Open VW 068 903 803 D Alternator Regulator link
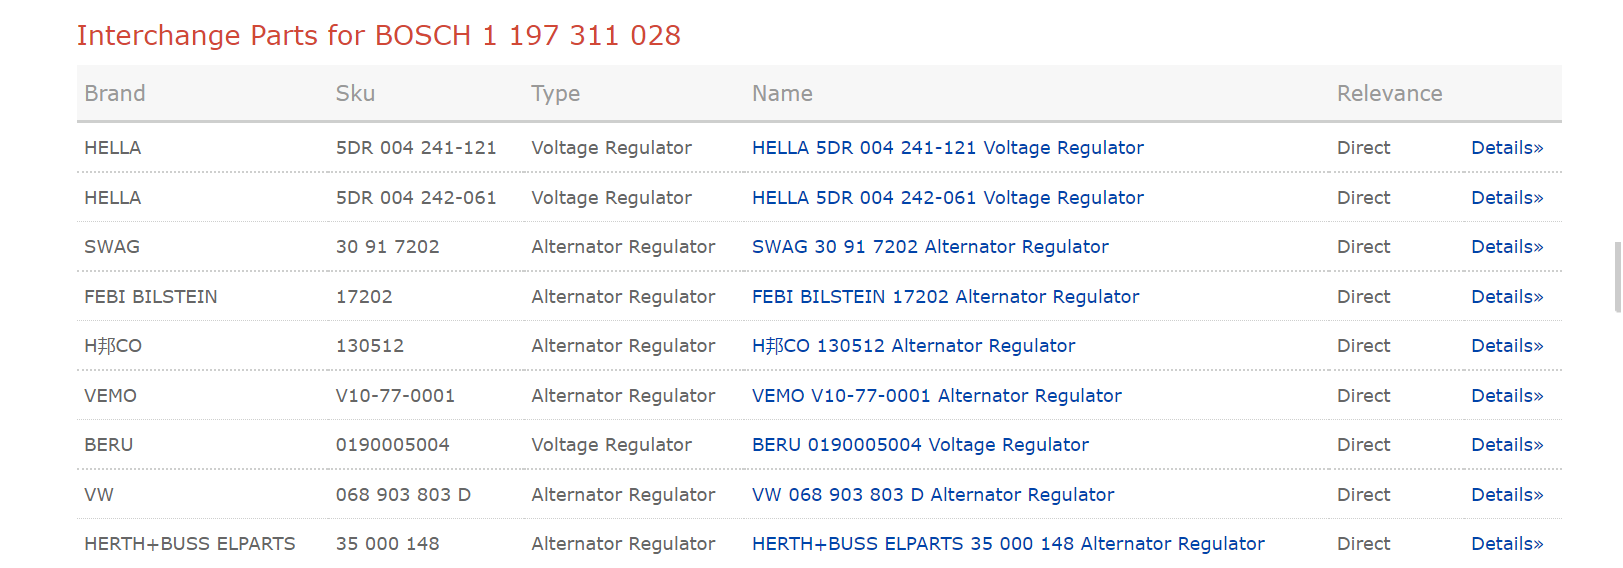Viewport: 1623px width, 568px height. tap(932, 495)
